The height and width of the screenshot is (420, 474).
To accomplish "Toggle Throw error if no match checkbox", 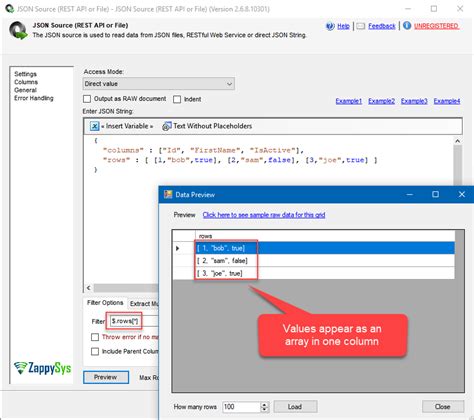I will [x=95, y=337].
